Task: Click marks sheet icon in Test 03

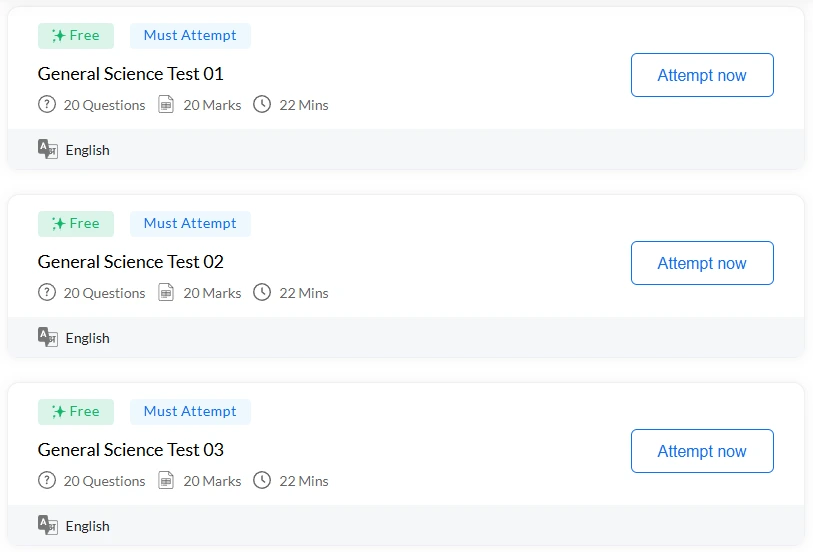Action: [166, 481]
